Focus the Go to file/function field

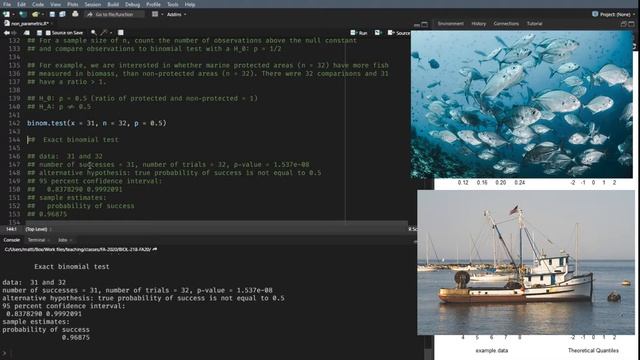tap(114, 14)
